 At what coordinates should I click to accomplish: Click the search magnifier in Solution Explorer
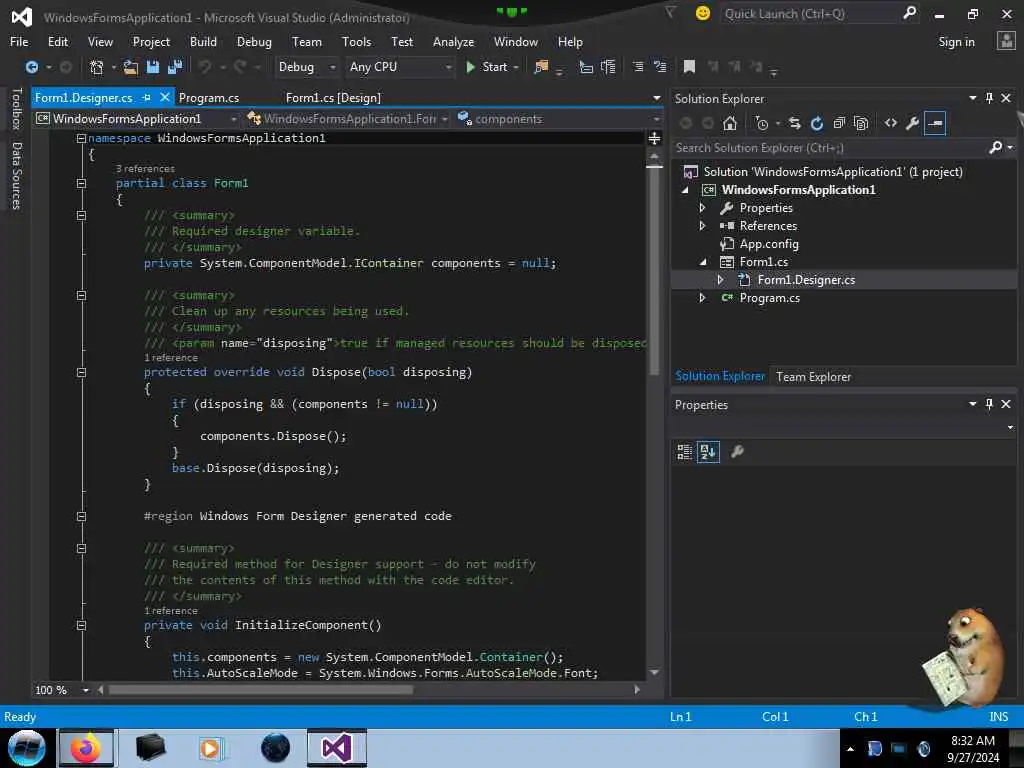click(x=995, y=148)
